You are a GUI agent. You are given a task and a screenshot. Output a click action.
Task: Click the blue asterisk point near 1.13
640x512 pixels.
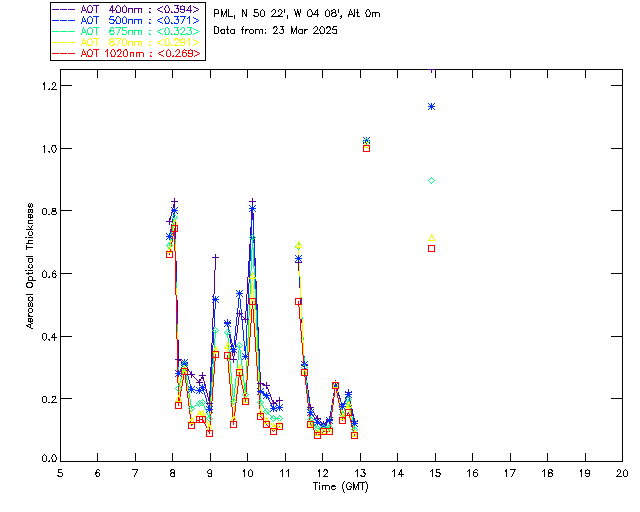point(431,106)
